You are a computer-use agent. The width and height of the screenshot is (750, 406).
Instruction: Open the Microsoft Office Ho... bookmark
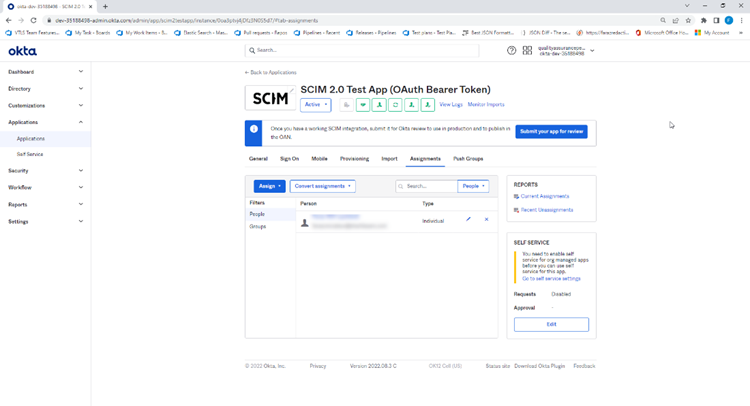click(662, 33)
